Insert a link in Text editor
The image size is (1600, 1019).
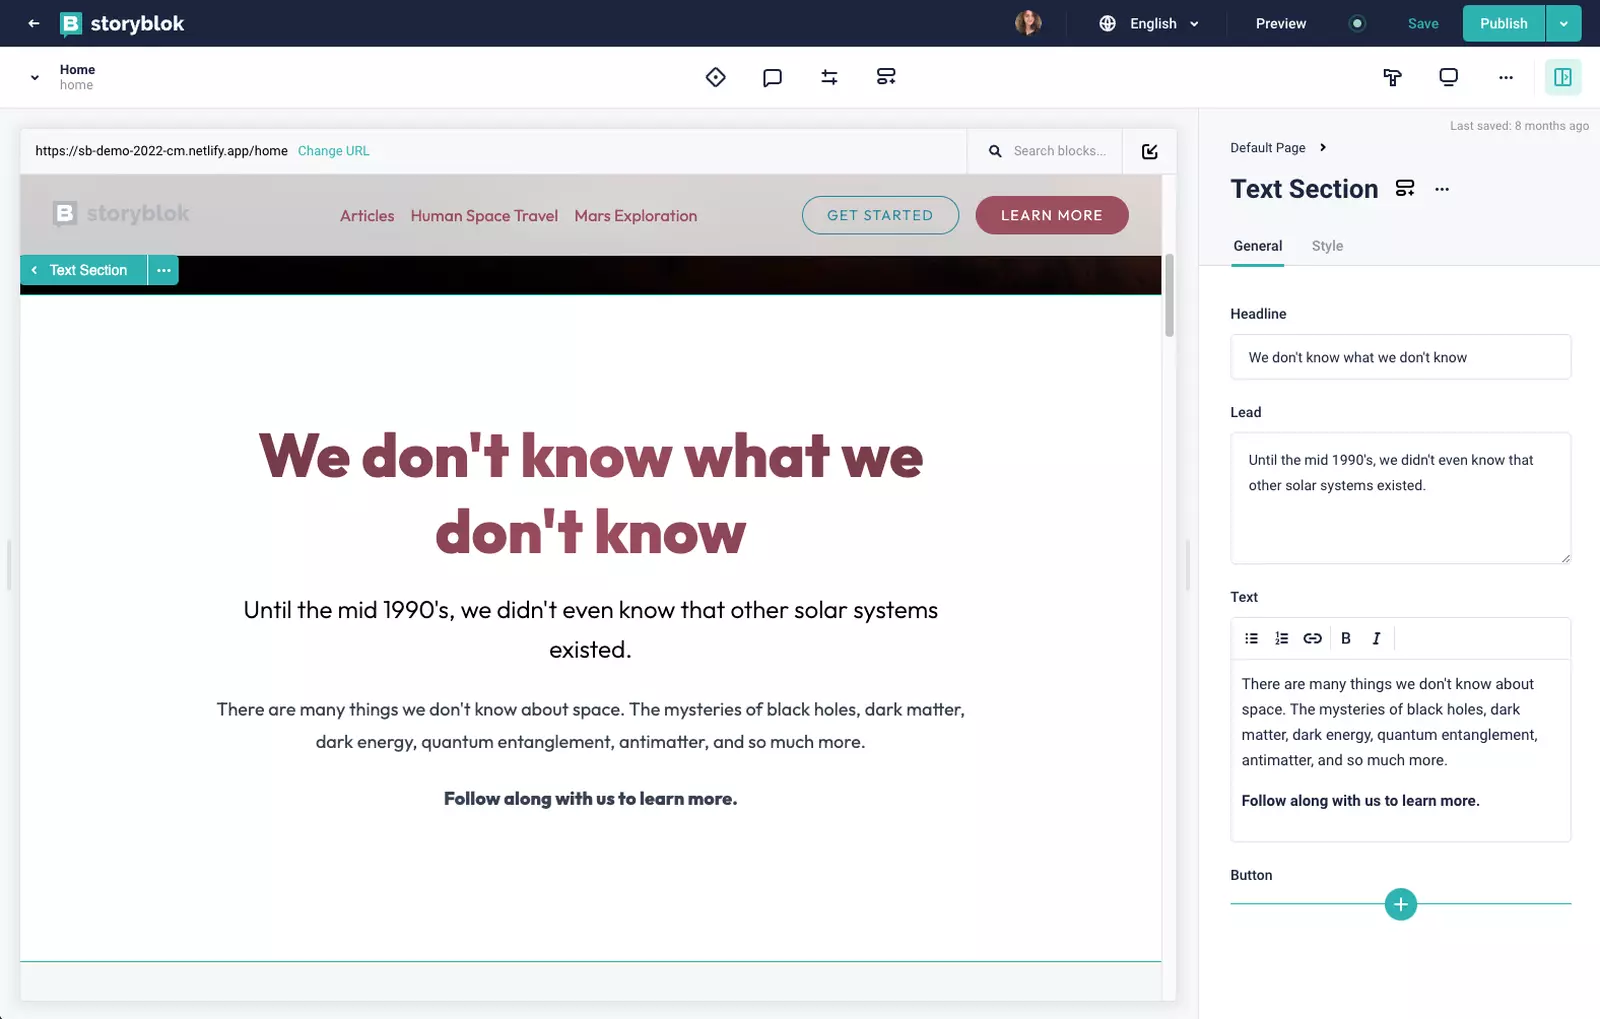(1312, 638)
